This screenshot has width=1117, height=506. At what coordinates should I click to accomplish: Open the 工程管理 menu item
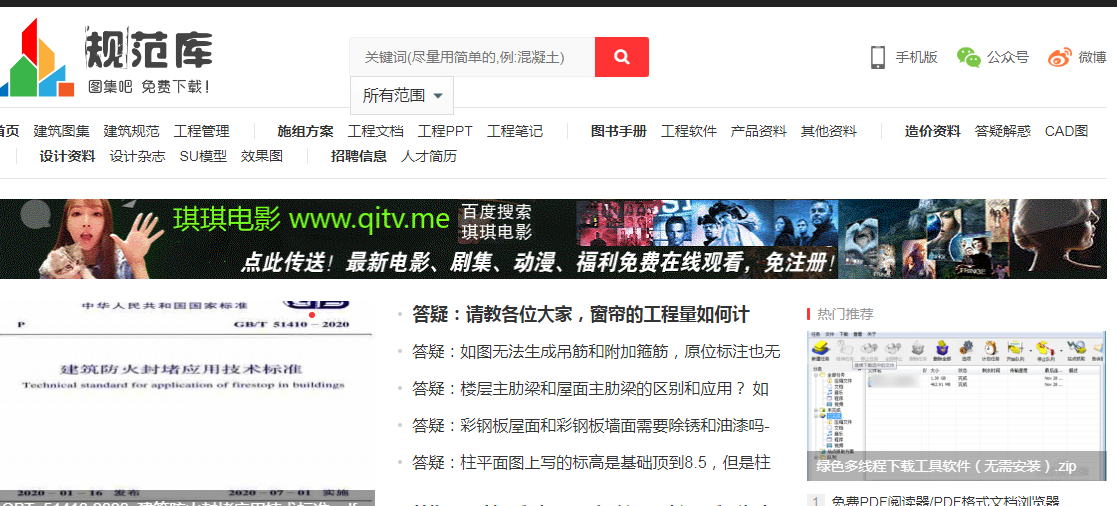pos(202,131)
